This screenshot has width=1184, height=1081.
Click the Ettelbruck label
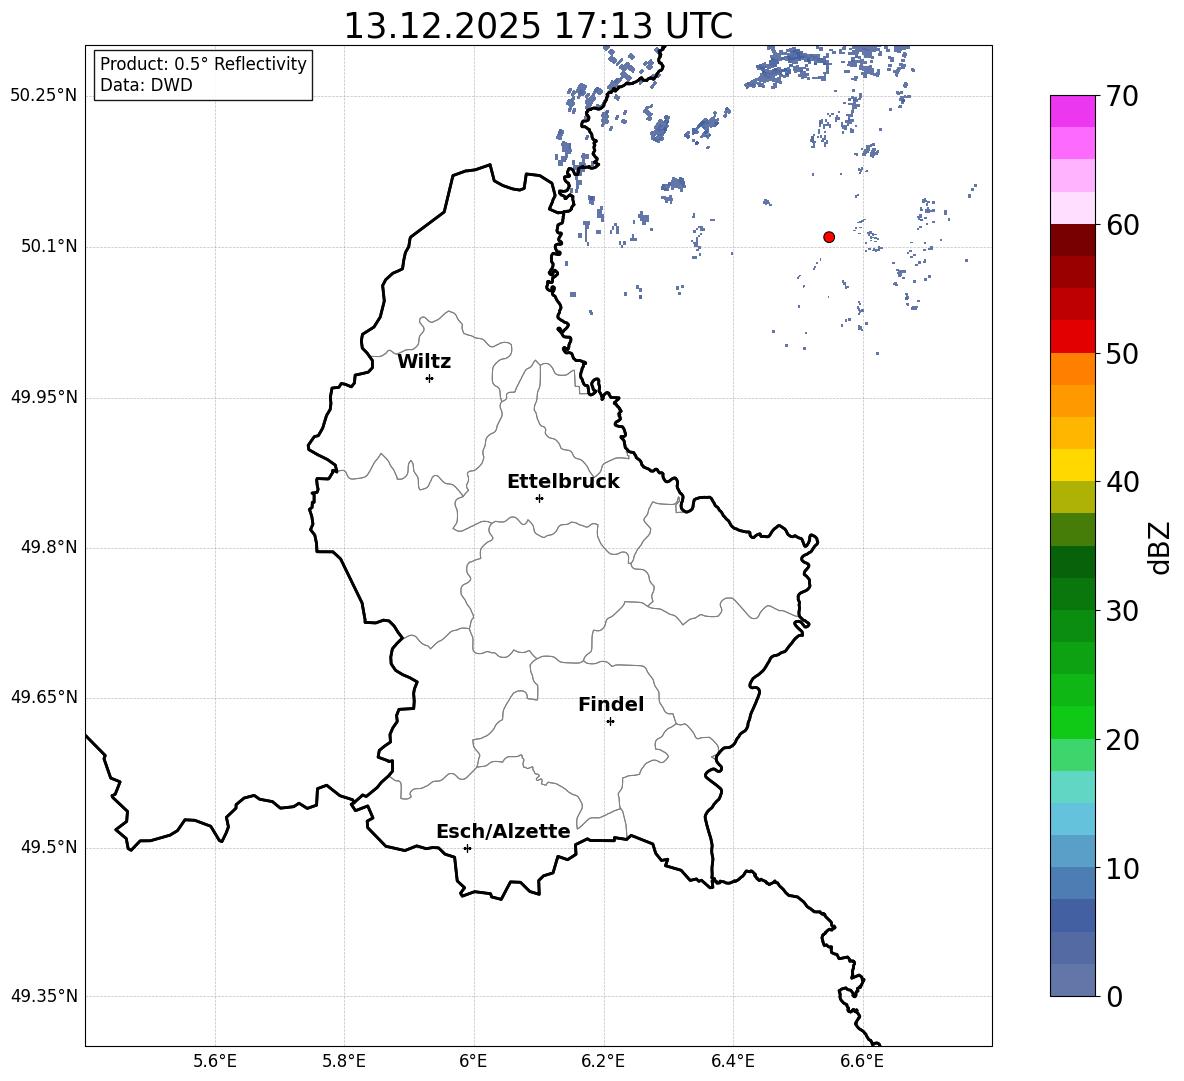tap(563, 482)
